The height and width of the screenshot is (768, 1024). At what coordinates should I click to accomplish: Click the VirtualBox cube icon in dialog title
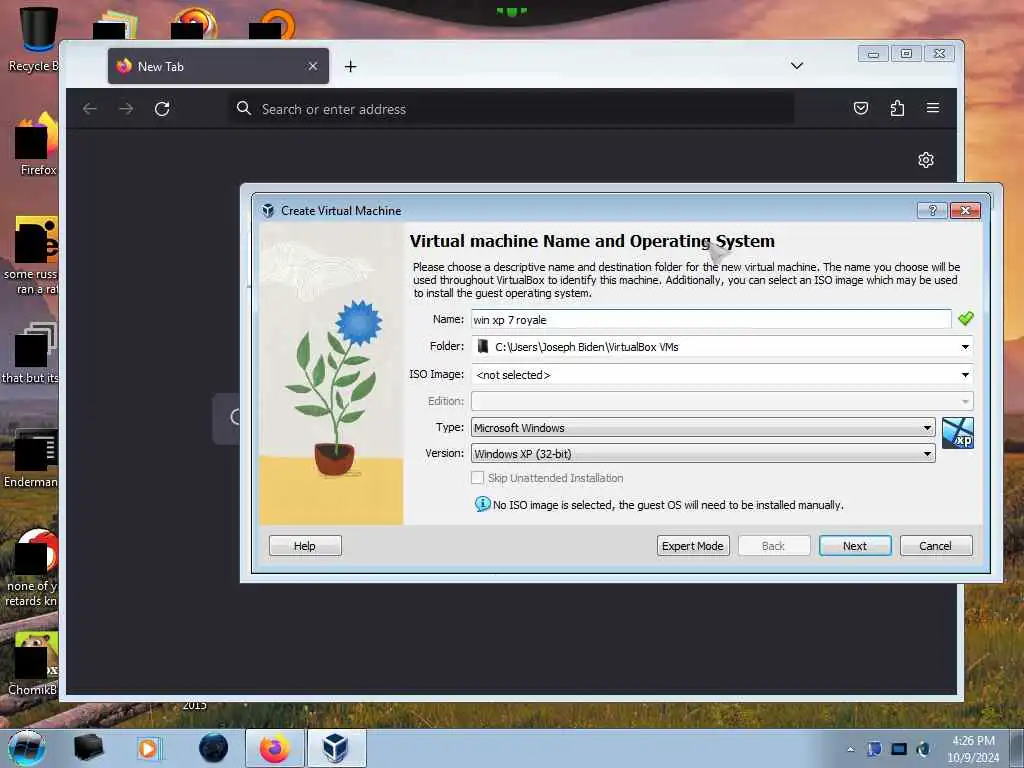point(267,210)
